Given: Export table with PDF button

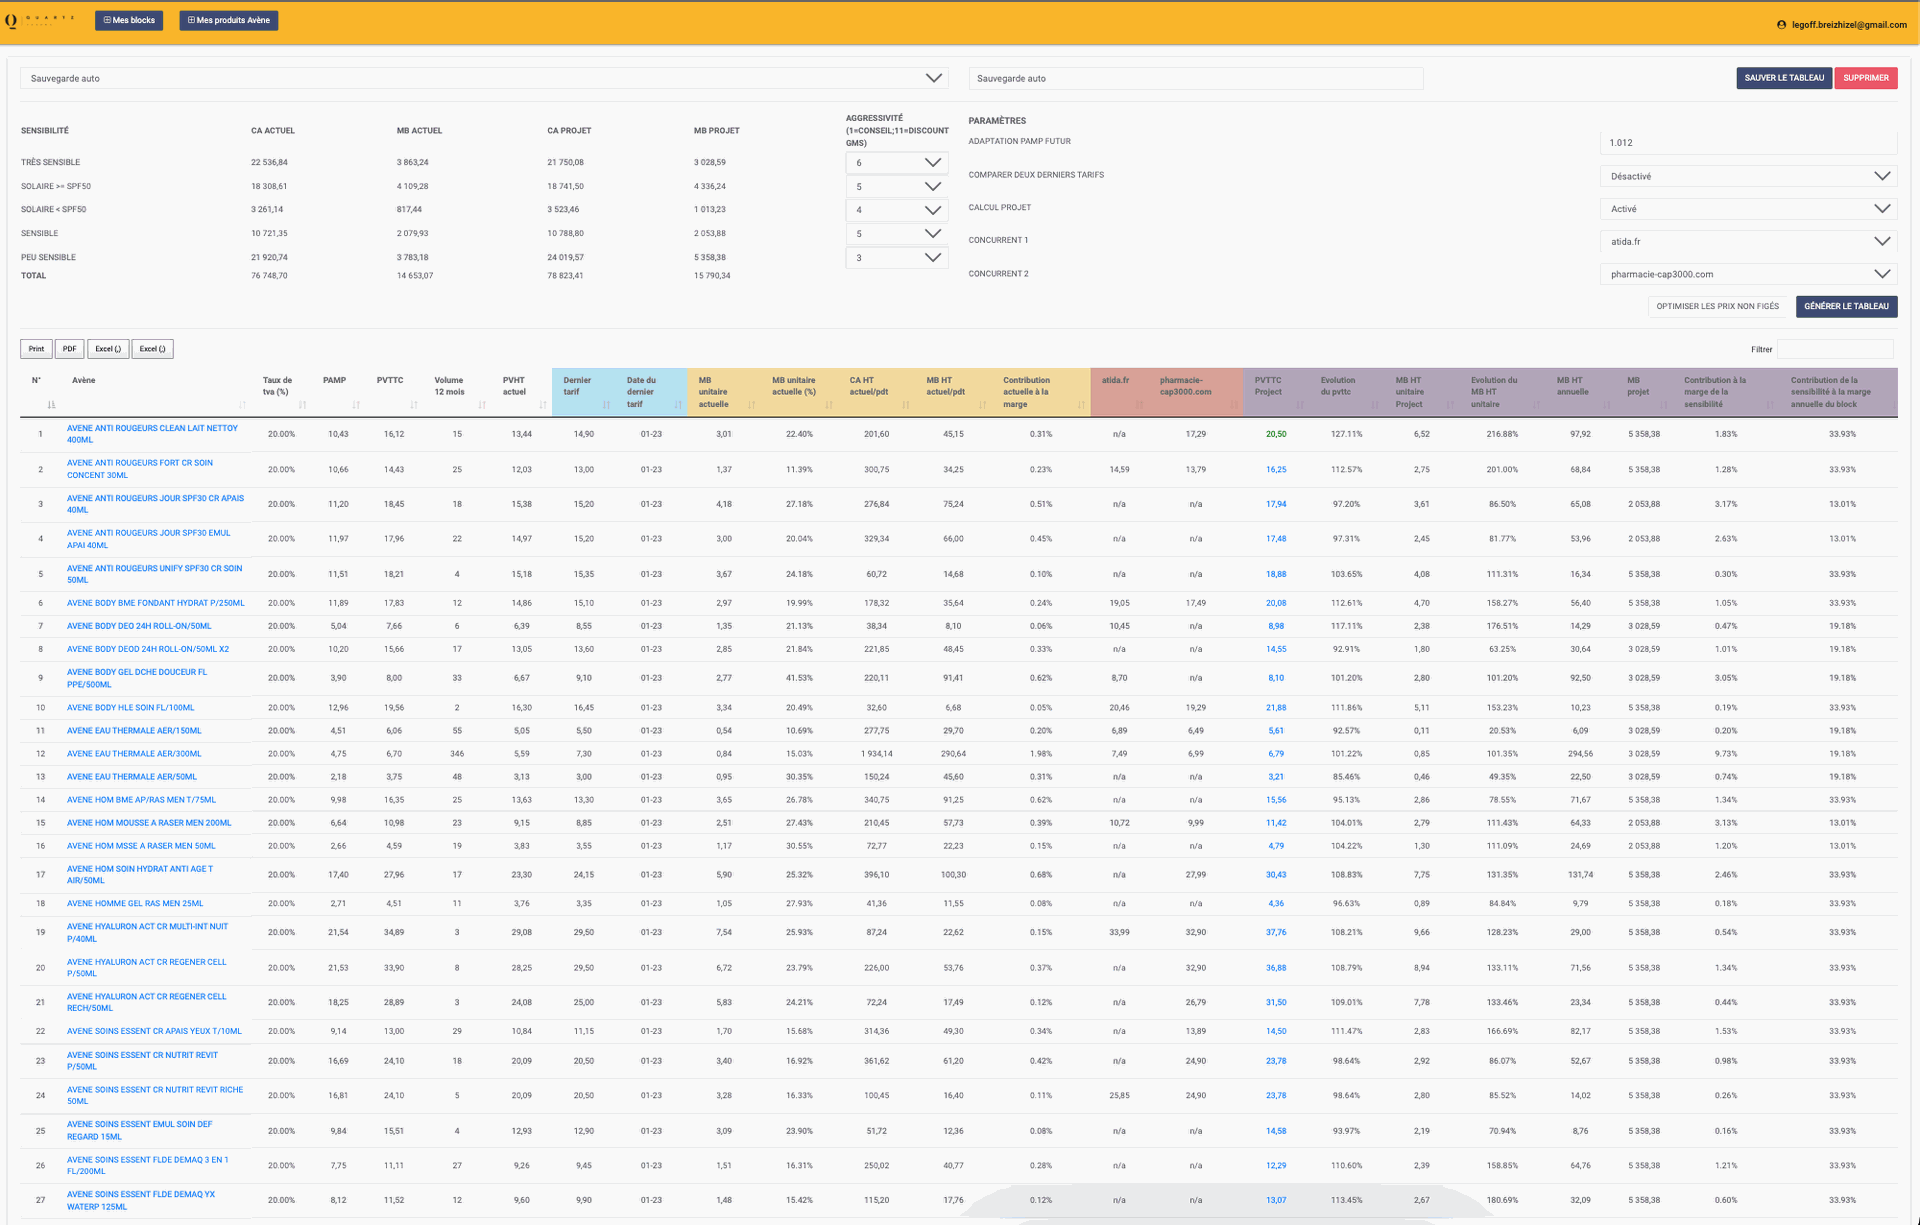Looking at the screenshot, I should [69, 349].
